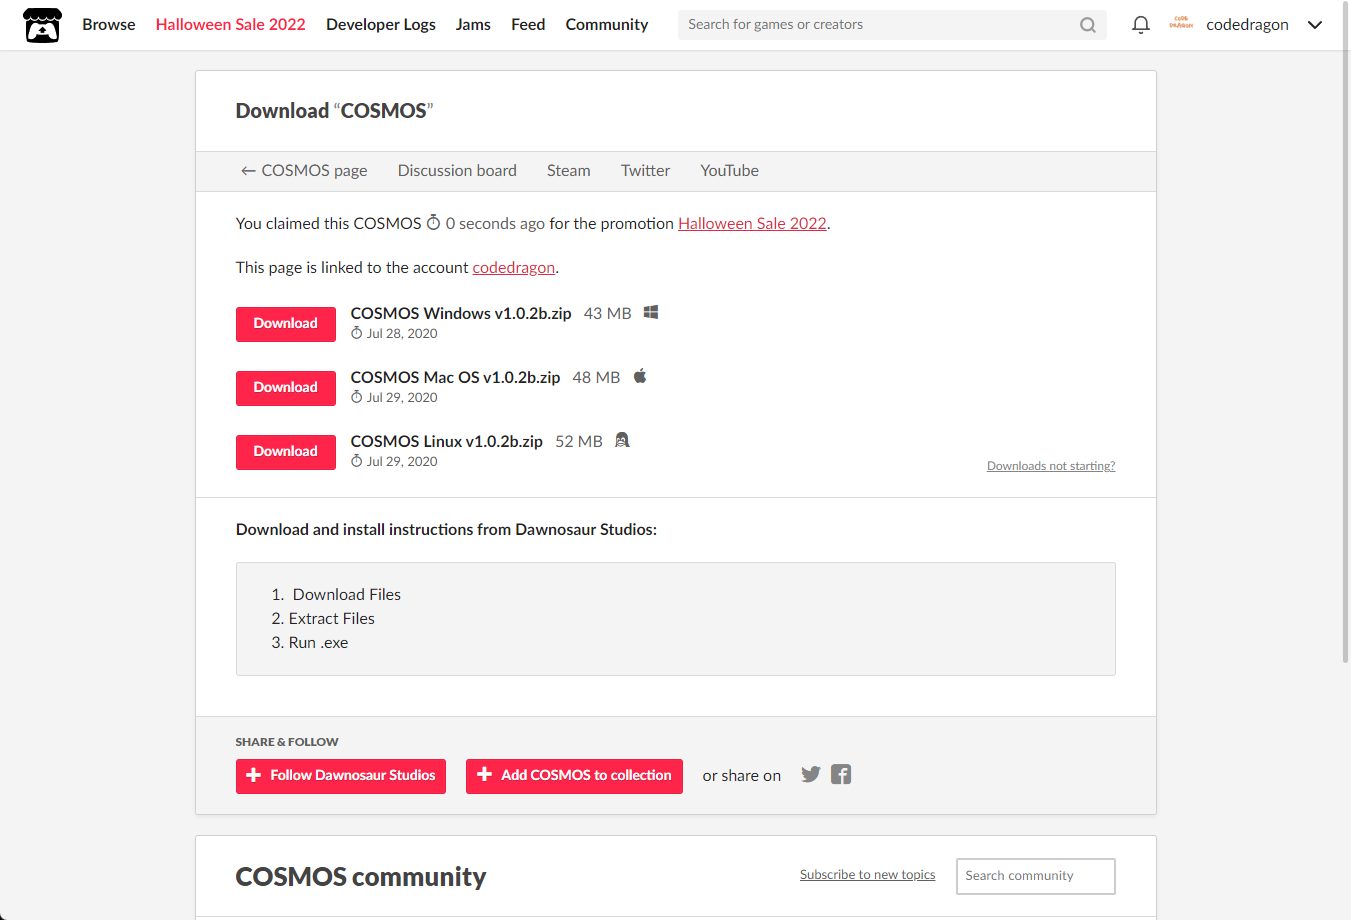Click 'COSMOS Windows v1.0.2b.zip' filename
The height and width of the screenshot is (920, 1351).
click(x=461, y=313)
